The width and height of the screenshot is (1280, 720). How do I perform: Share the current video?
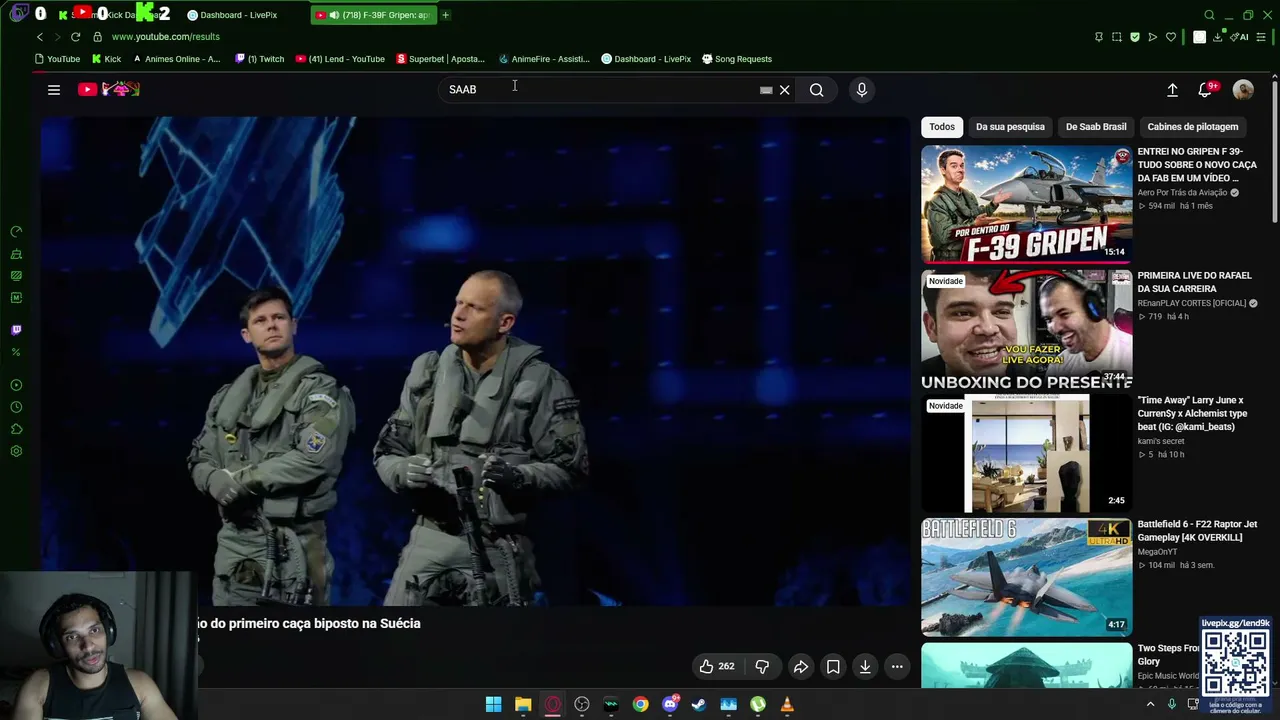801,667
